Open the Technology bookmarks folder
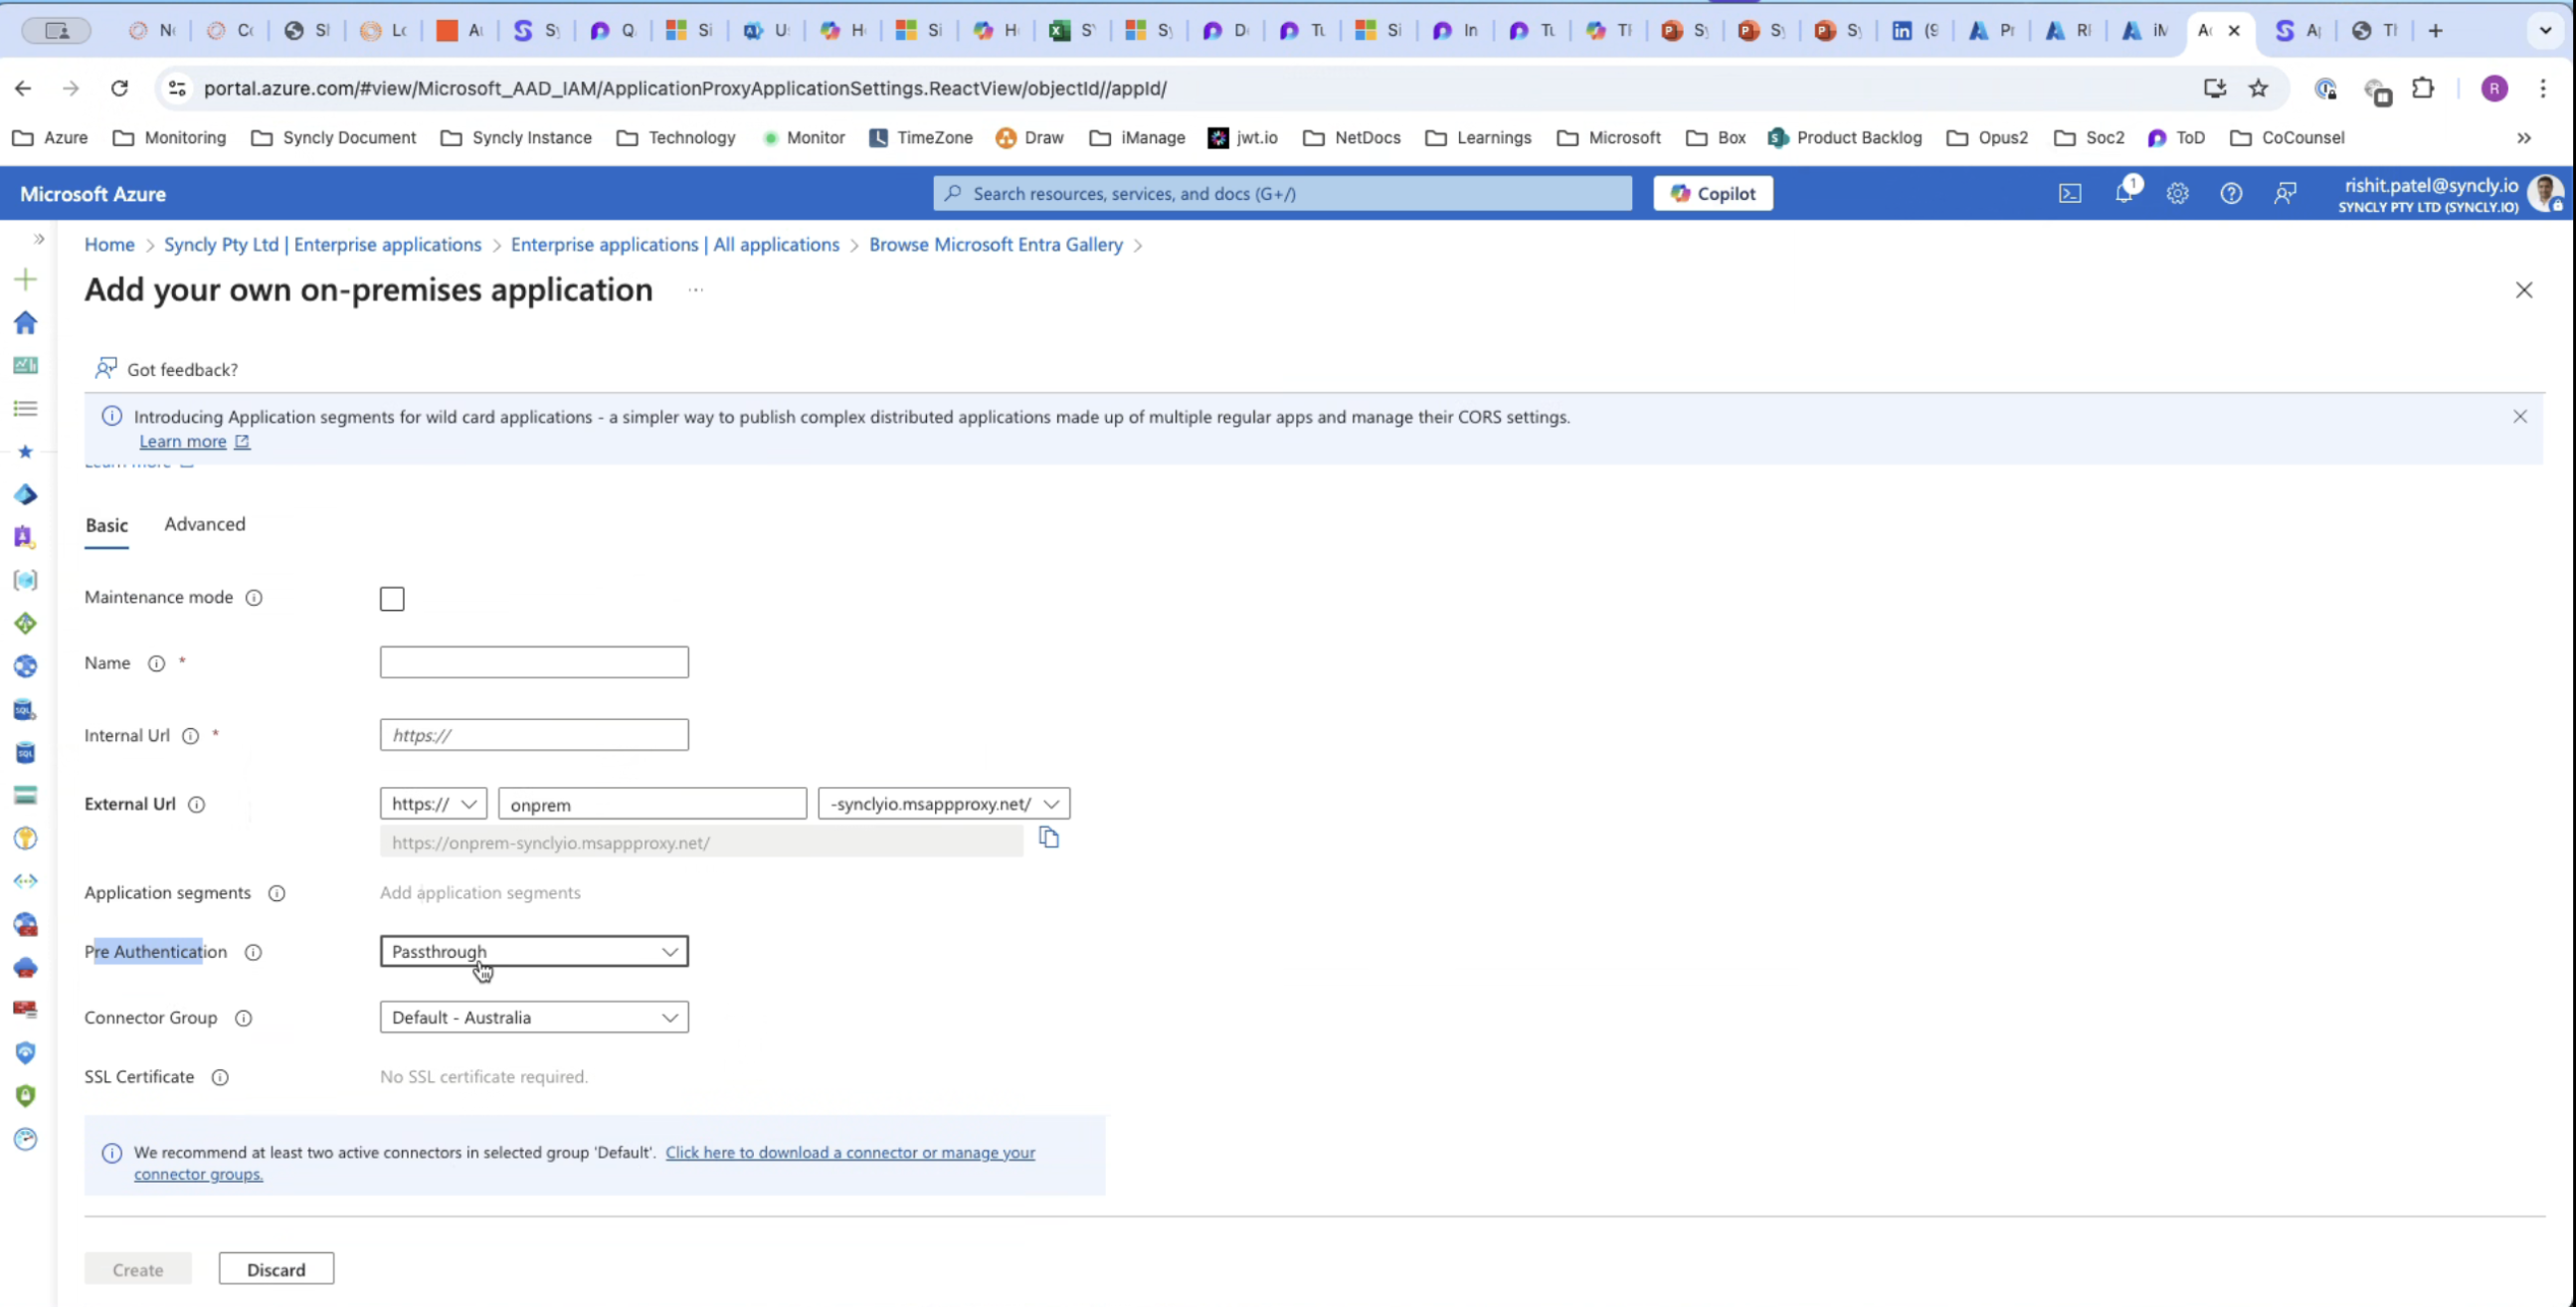Viewport: 2576px width, 1307px height. [x=677, y=138]
